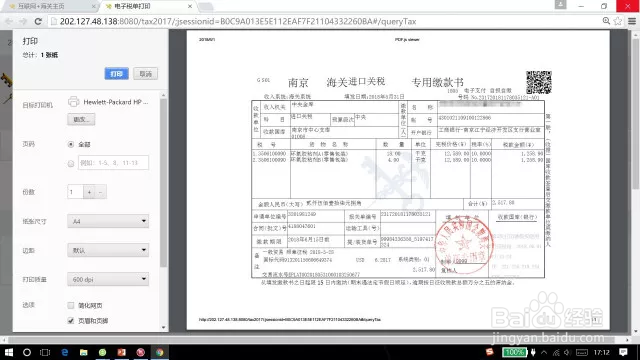This screenshot has width=640, height=360.
Task: Click the touch keyboard tray icon
Action: 582,352
